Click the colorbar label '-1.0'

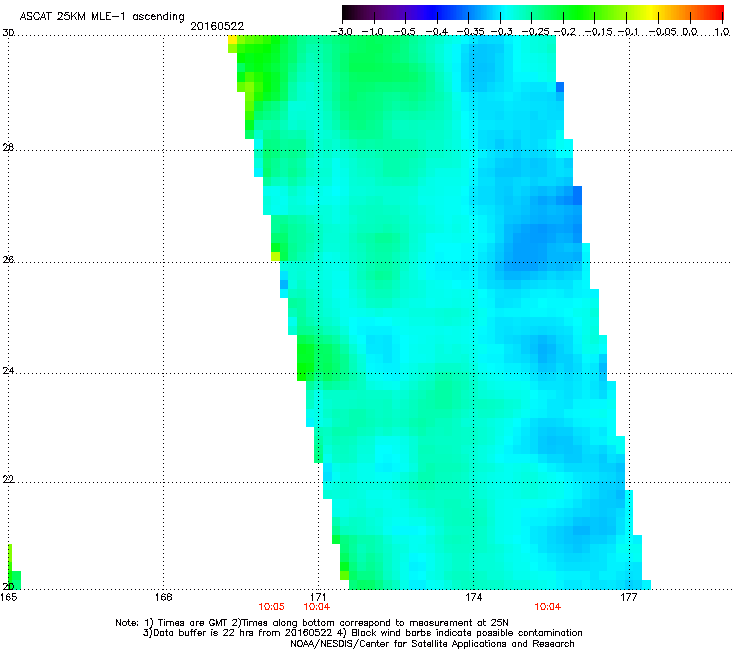(x=372, y=32)
